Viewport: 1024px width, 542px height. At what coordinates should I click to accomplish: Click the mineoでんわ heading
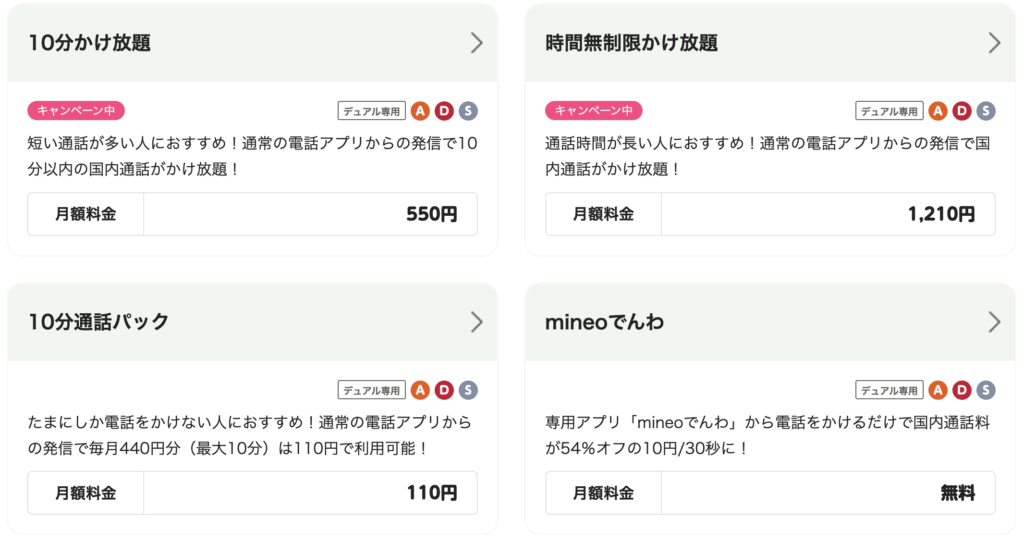click(605, 322)
